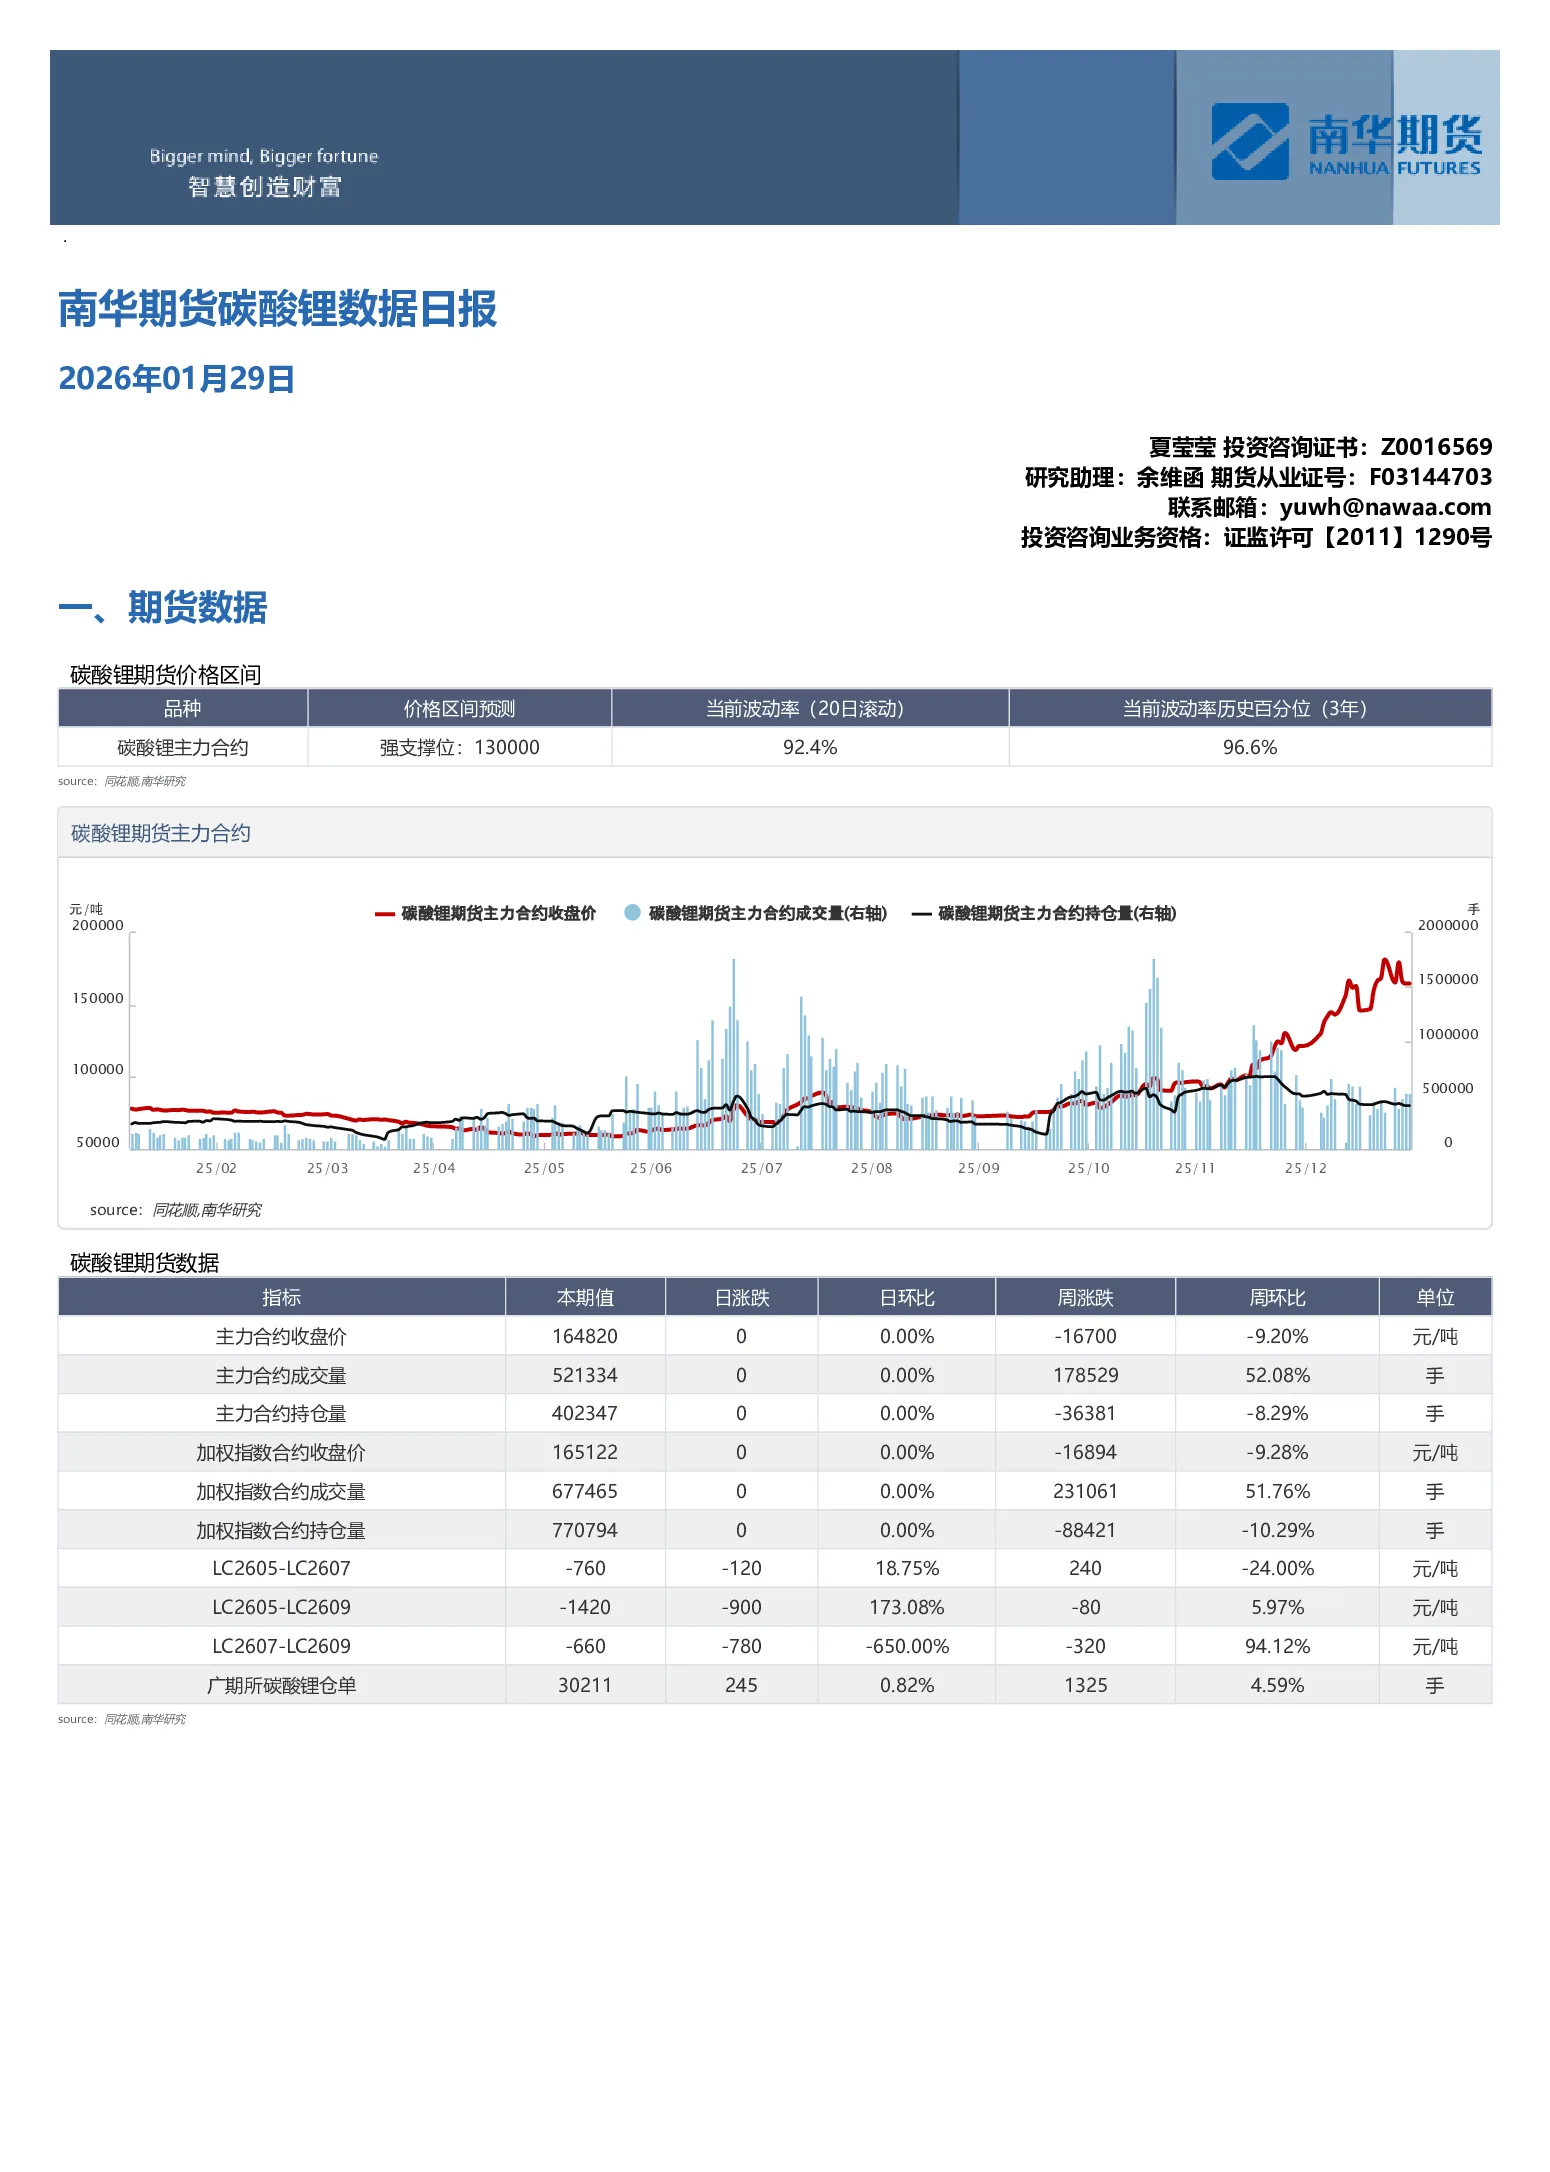Screen dimensions: 1550x2172
Task: Click the report title 南华期货碳酸锂数据日报
Action: click(x=278, y=309)
